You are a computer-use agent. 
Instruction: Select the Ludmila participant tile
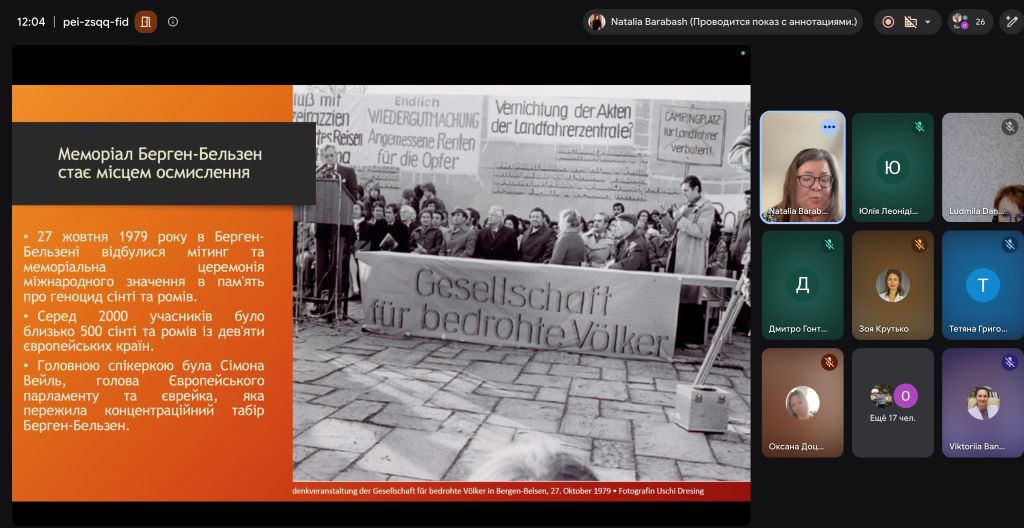(x=983, y=167)
